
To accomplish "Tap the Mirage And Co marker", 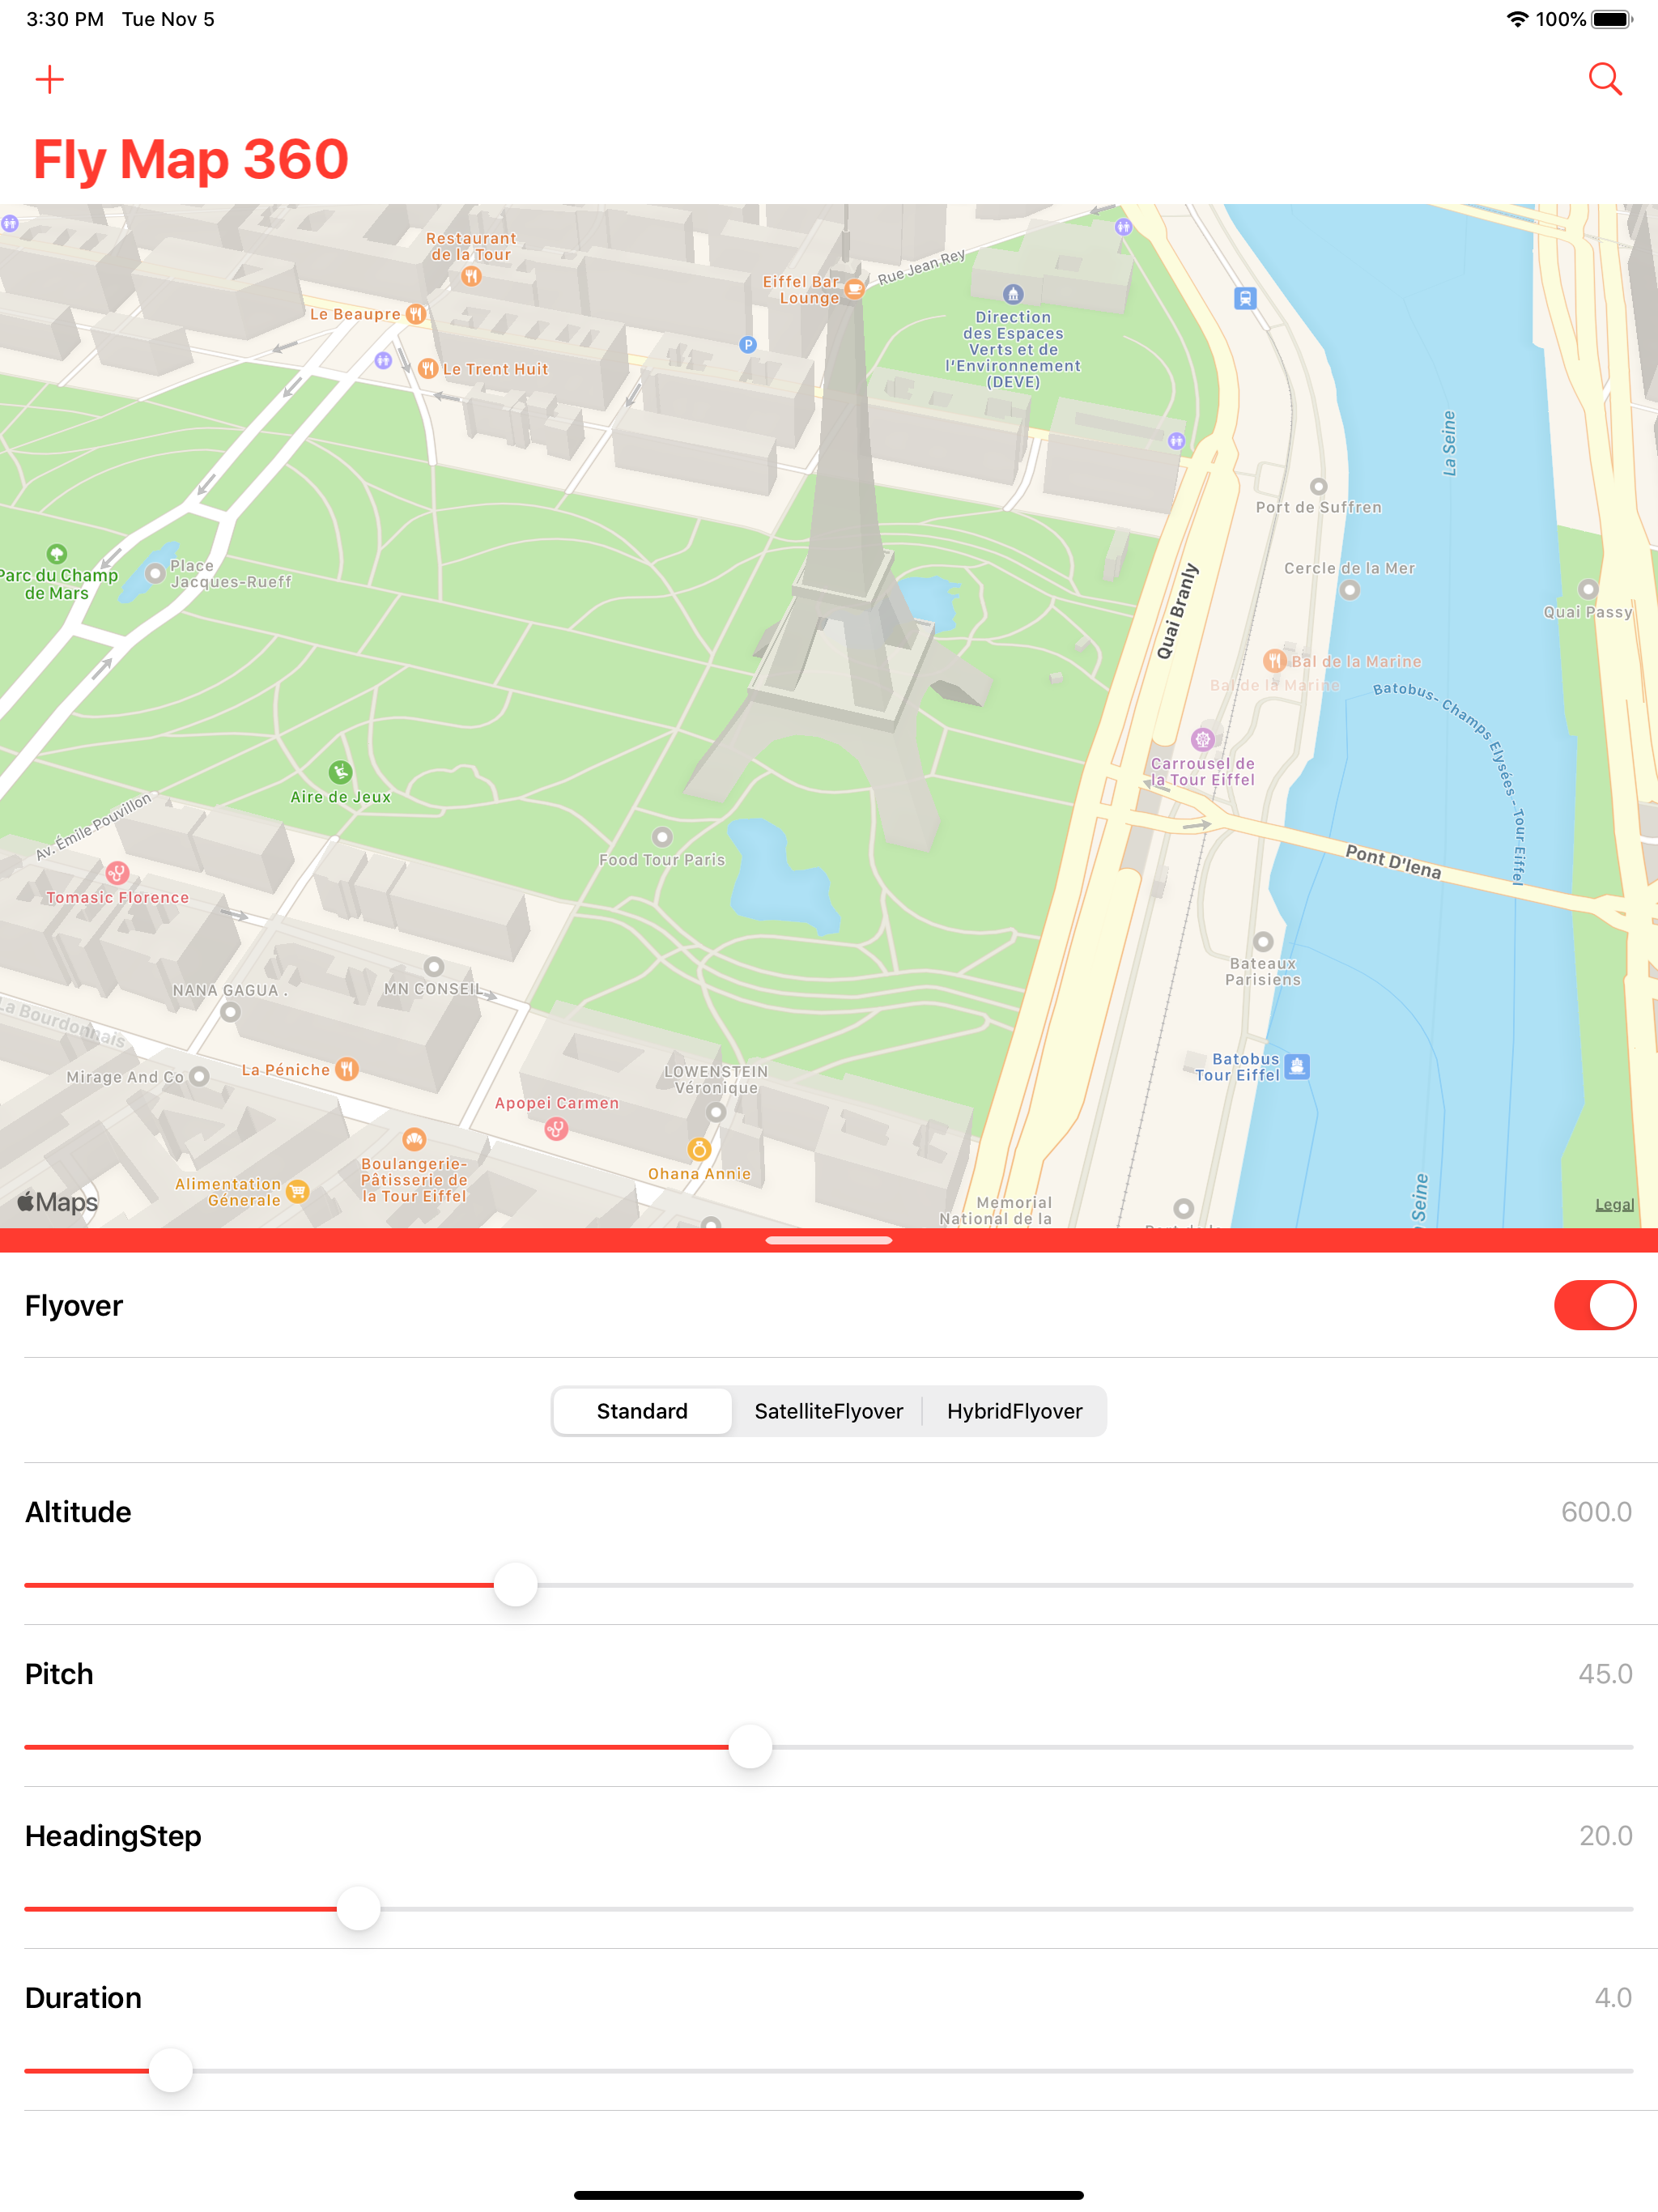I will coord(199,1077).
